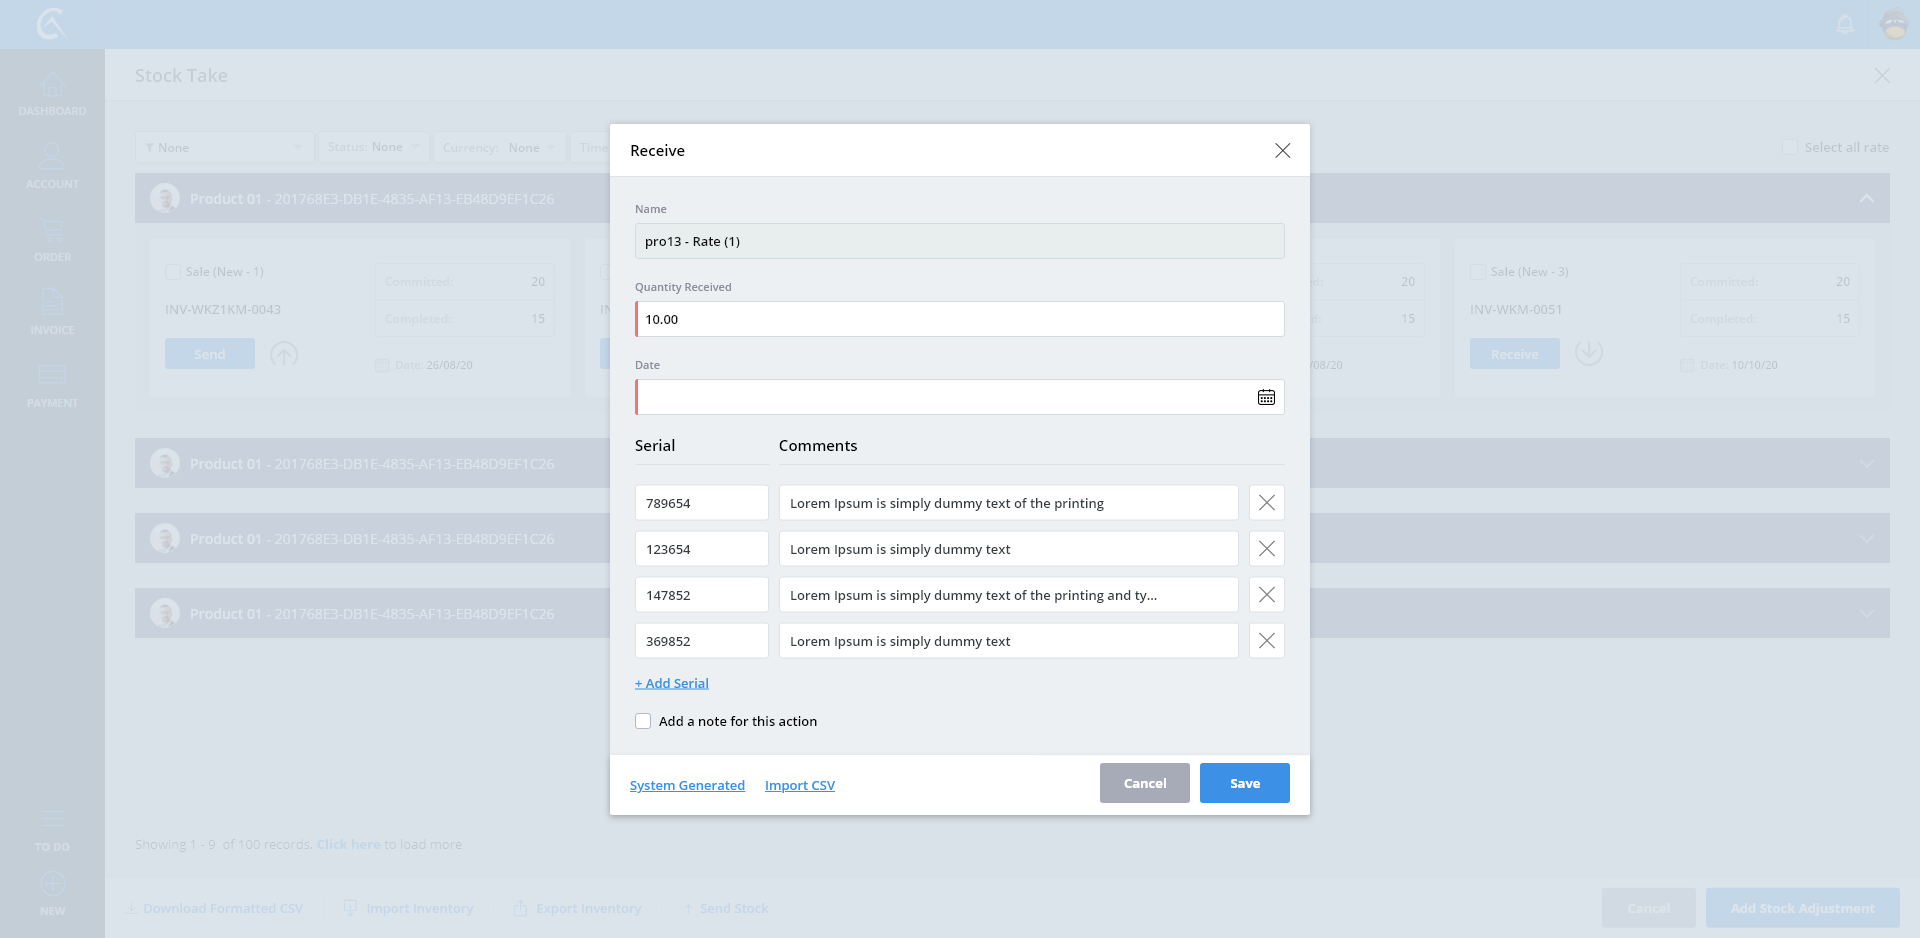Remove serial 147852 entry
Viewport: 1920px width, 938px height.
point(1266,595)
